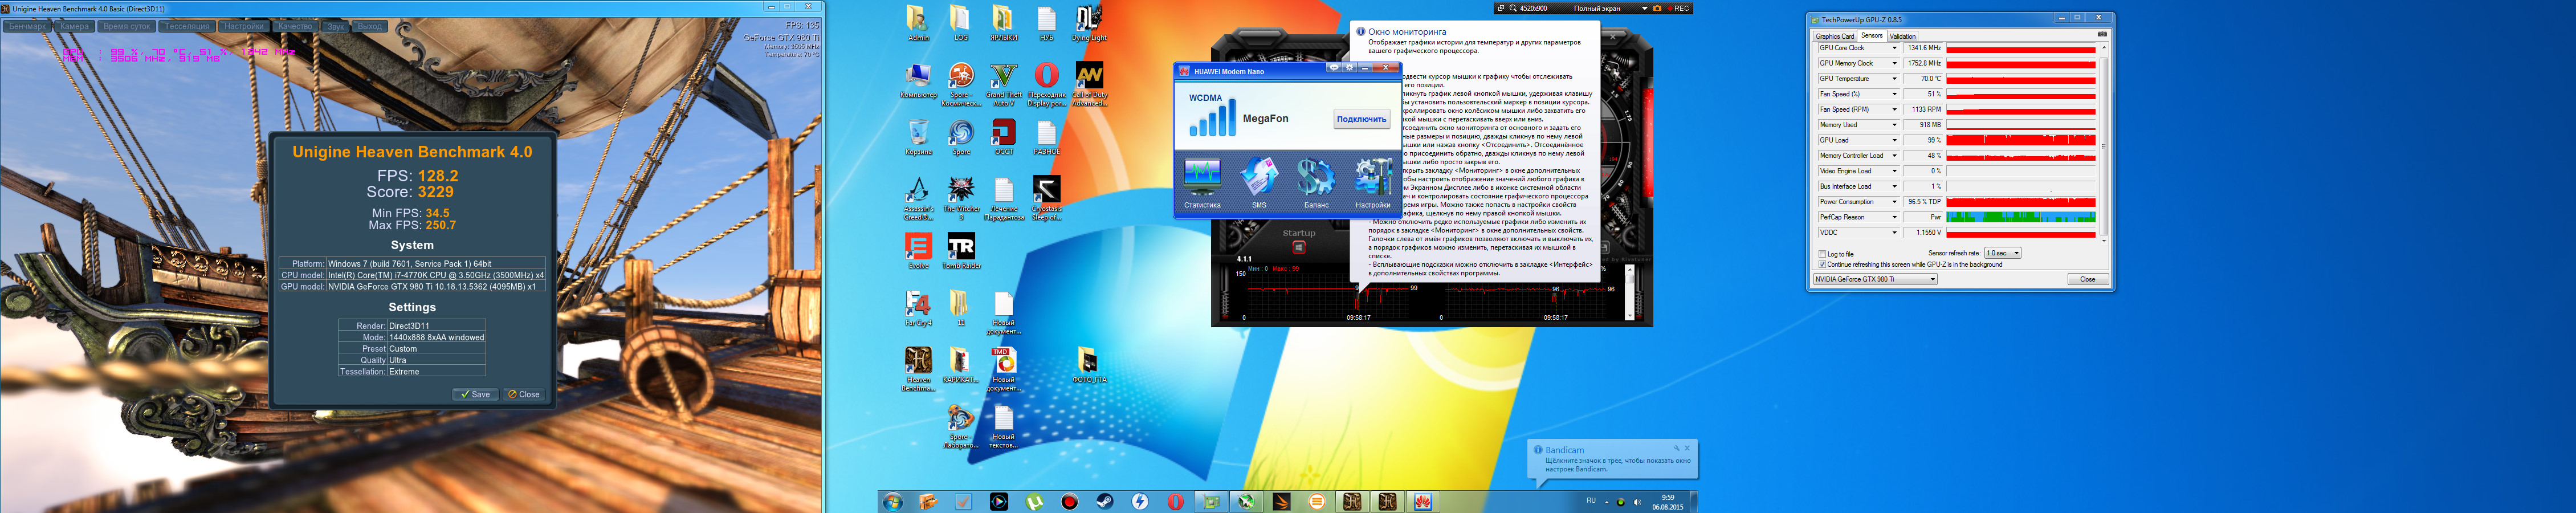This screenshot has width=2576, height=513.
Task: Toggle Continue refreshing in background checkbox
Action: click(1823, 265)
